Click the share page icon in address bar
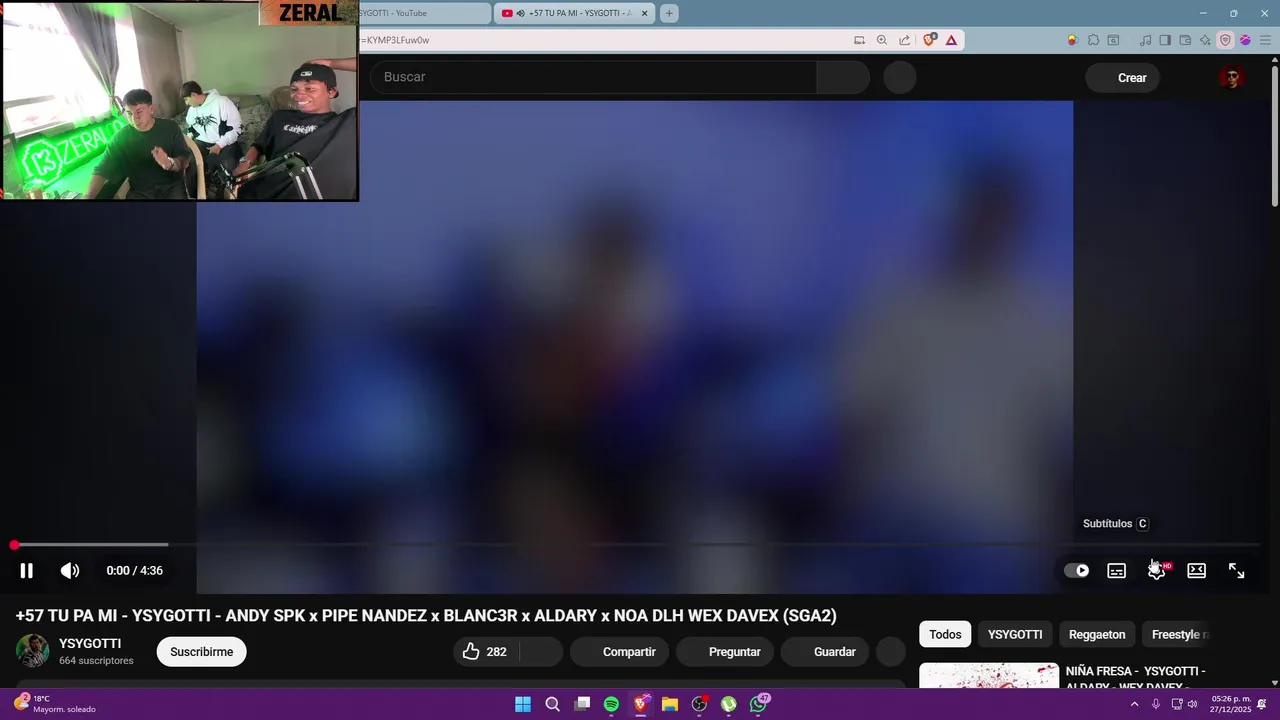The height and width of the screenshot is (720, 1280). click(x=904, y=40)
